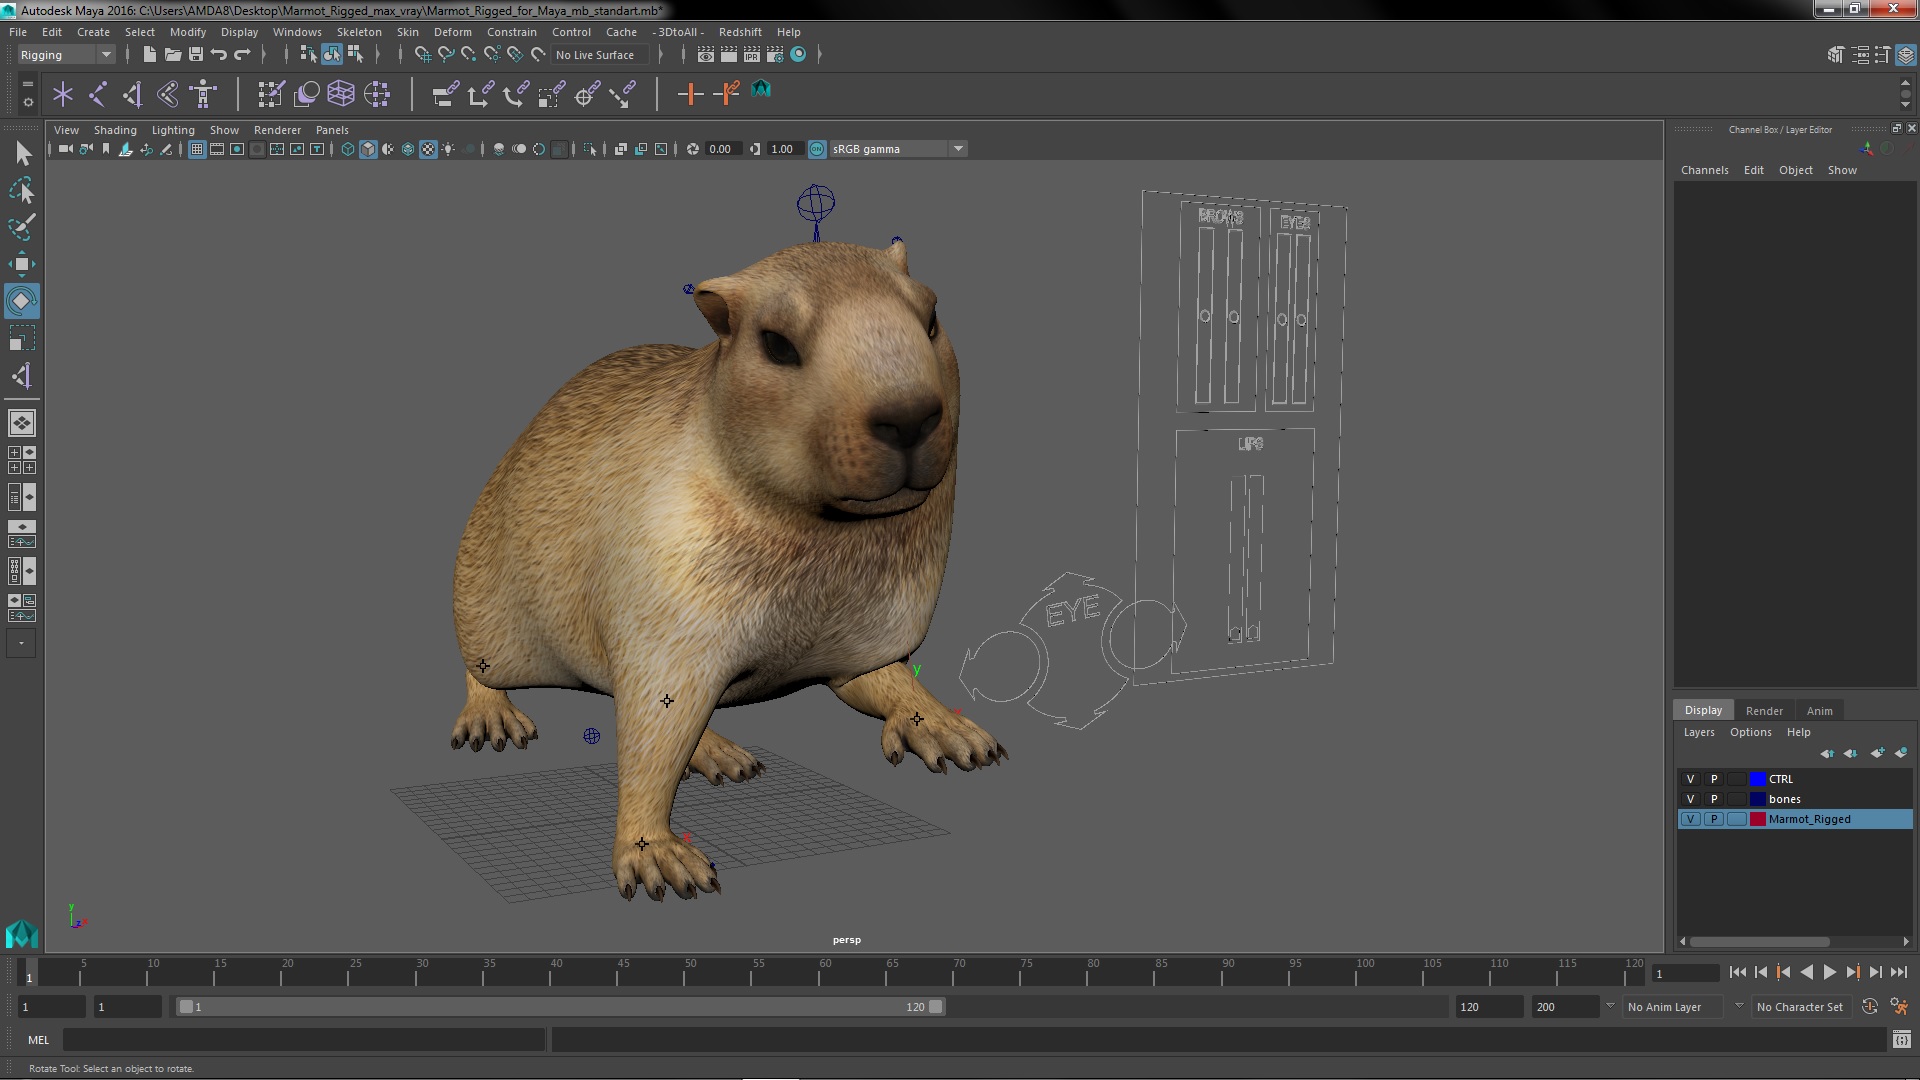This screenshot has width=1920, height=1080.
Task: Click the Auto Keyframe toggle icon
Action: pos(1869,1007)
